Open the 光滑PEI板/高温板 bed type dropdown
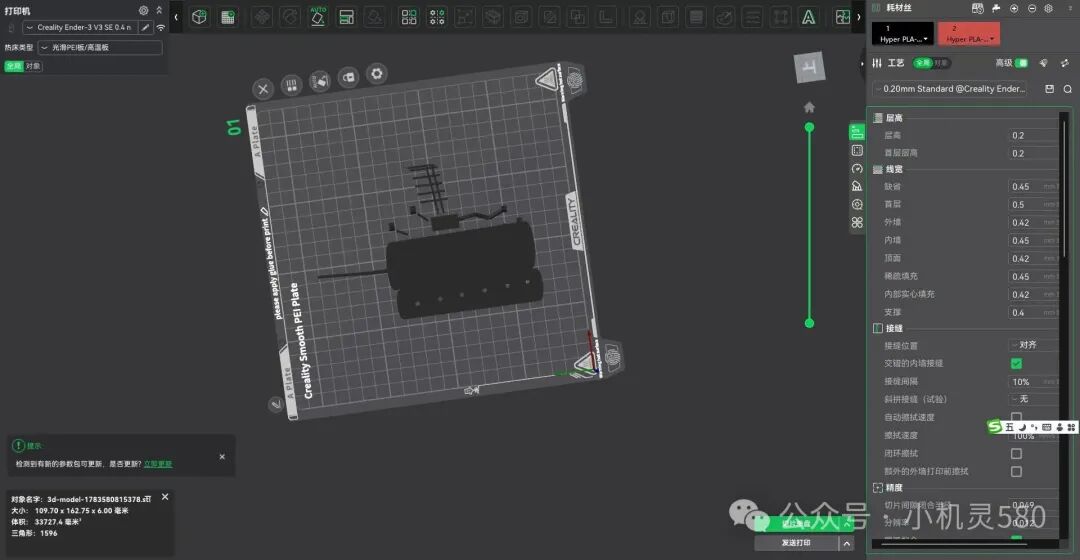 pyautogui.click(x=101, y=48)
